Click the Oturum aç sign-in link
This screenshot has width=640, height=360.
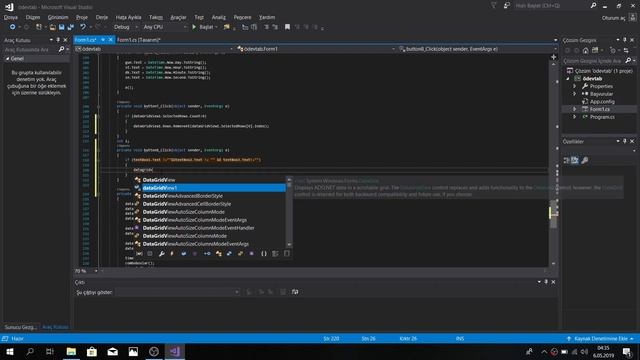[x=613, y=18]
